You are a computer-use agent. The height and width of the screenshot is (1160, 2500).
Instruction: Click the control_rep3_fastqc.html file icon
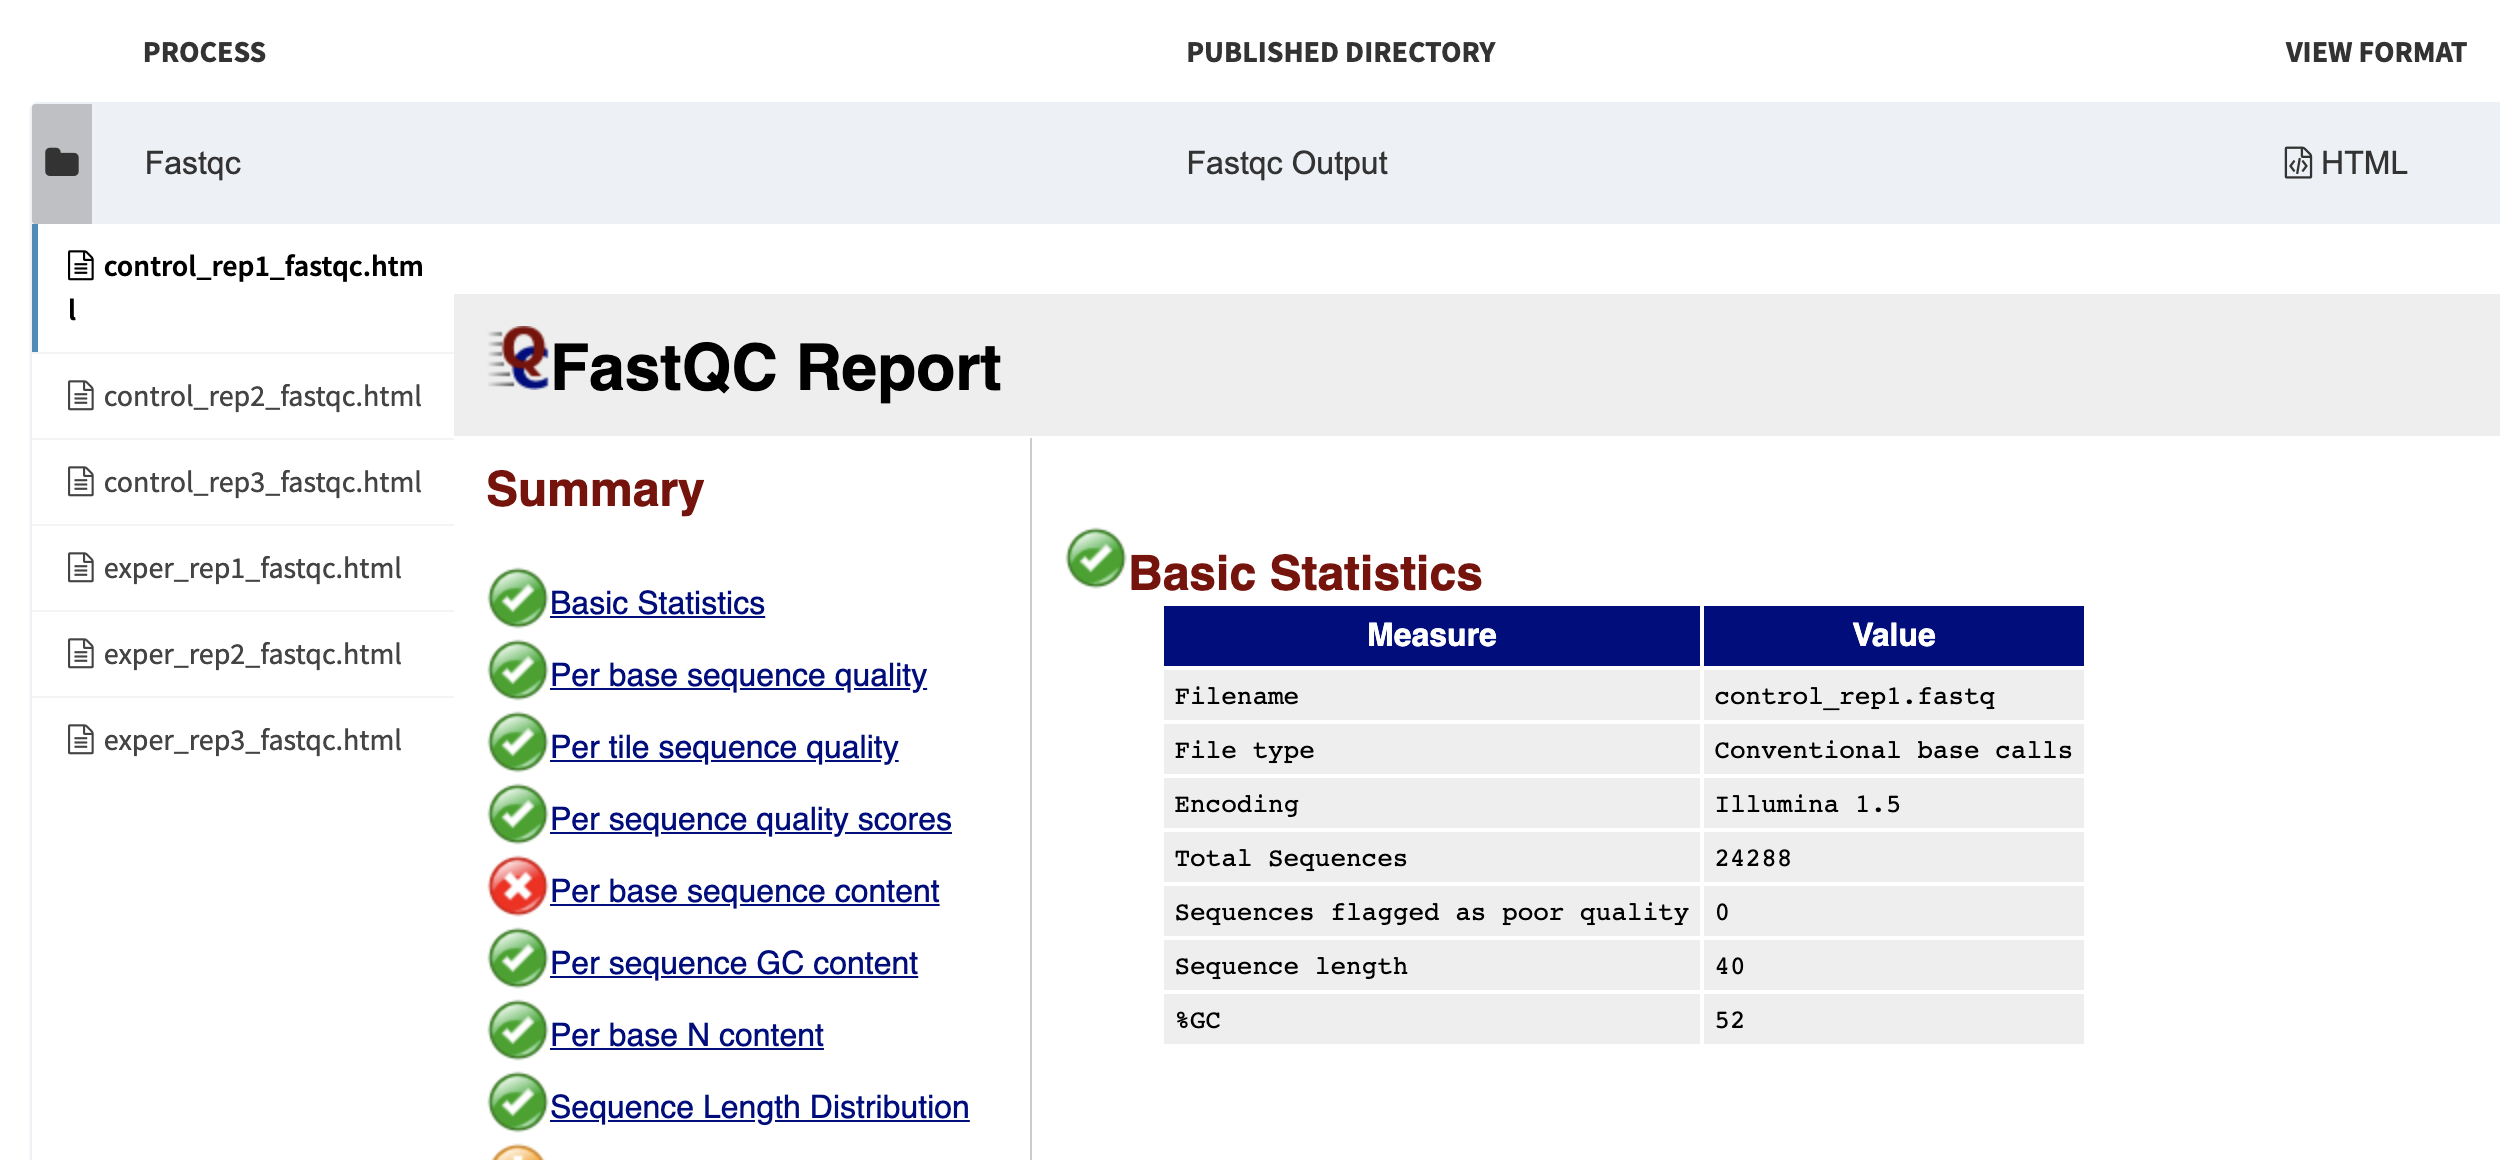[x=81, y=482]
